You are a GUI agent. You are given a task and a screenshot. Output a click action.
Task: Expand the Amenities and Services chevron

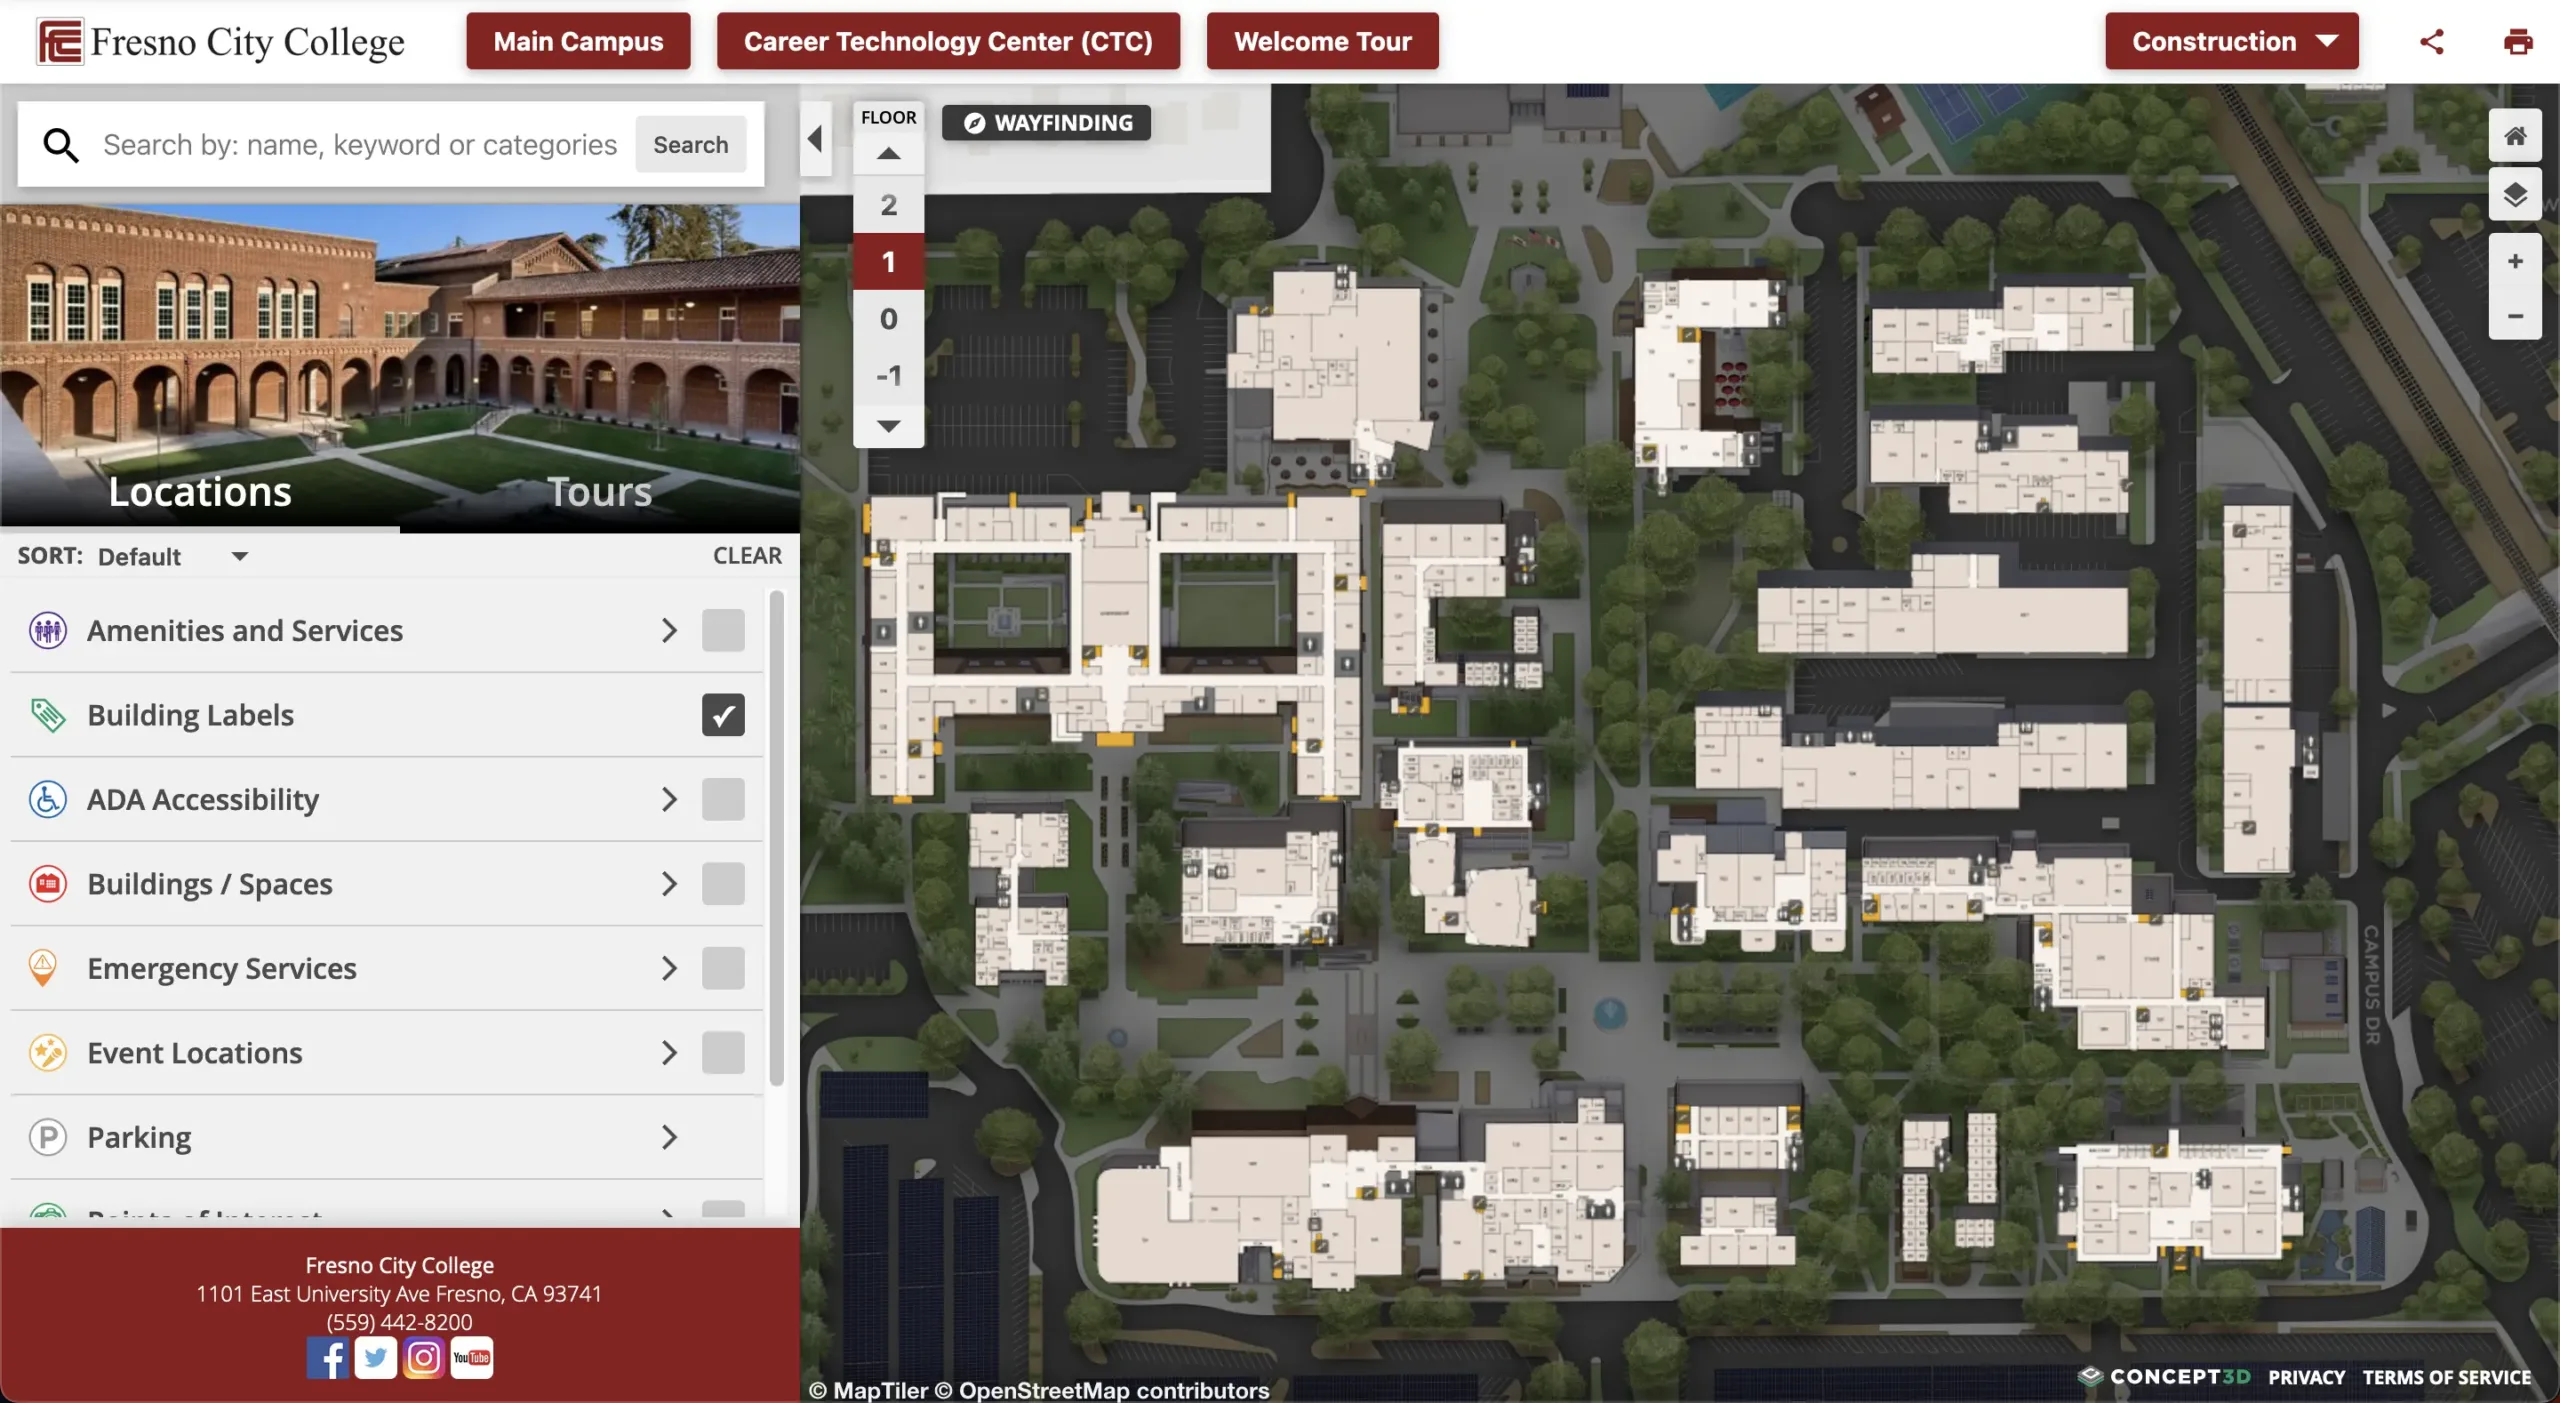point(669,631)
